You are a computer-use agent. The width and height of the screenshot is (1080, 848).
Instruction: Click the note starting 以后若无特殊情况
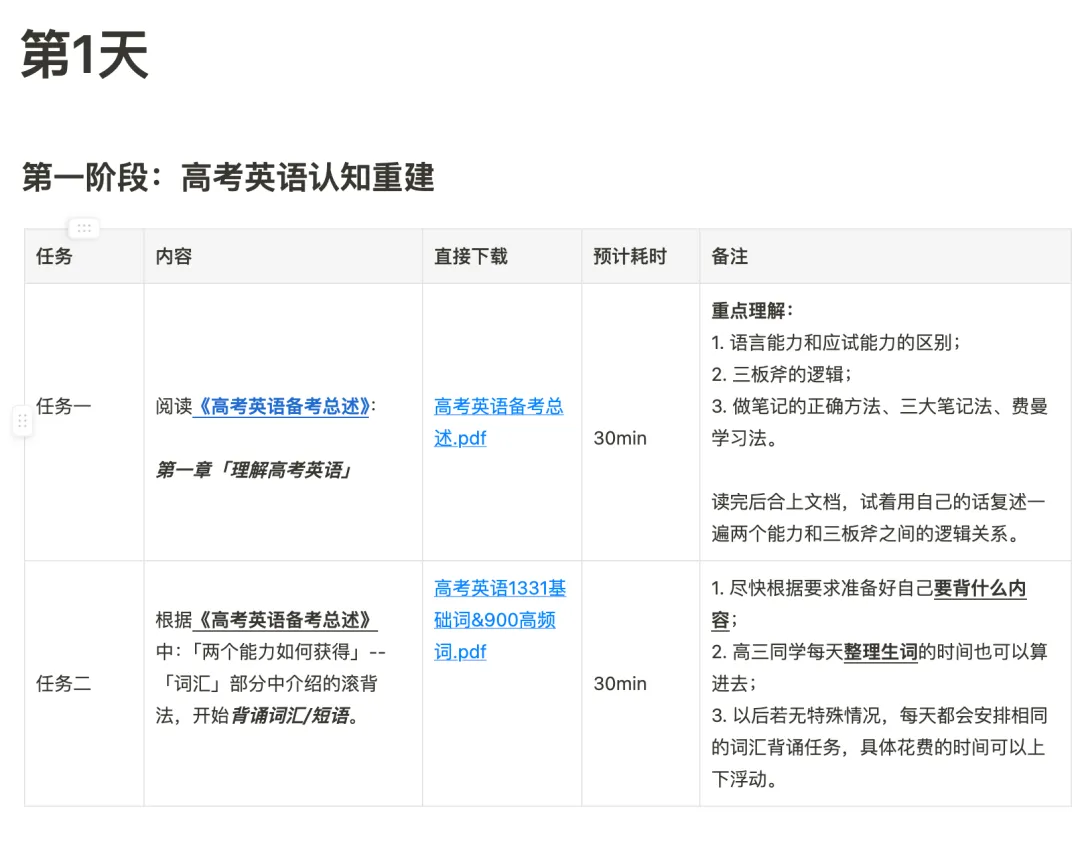point(880,747)
